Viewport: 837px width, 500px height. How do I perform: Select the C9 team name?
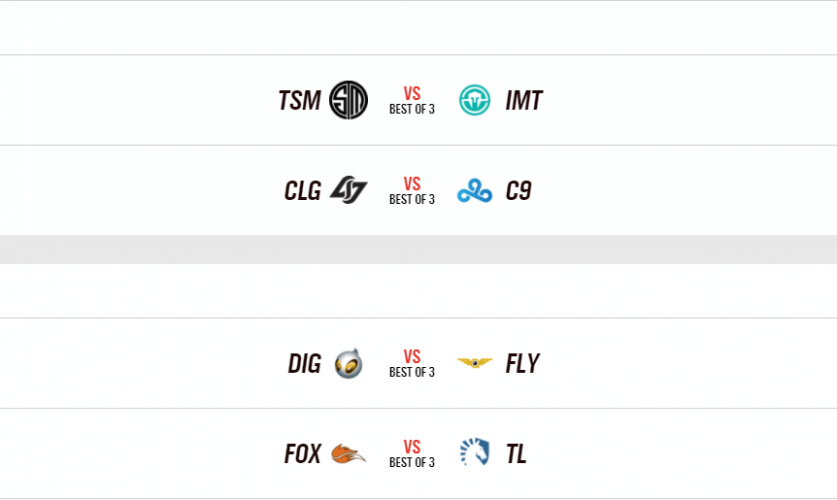click(518, 191)
